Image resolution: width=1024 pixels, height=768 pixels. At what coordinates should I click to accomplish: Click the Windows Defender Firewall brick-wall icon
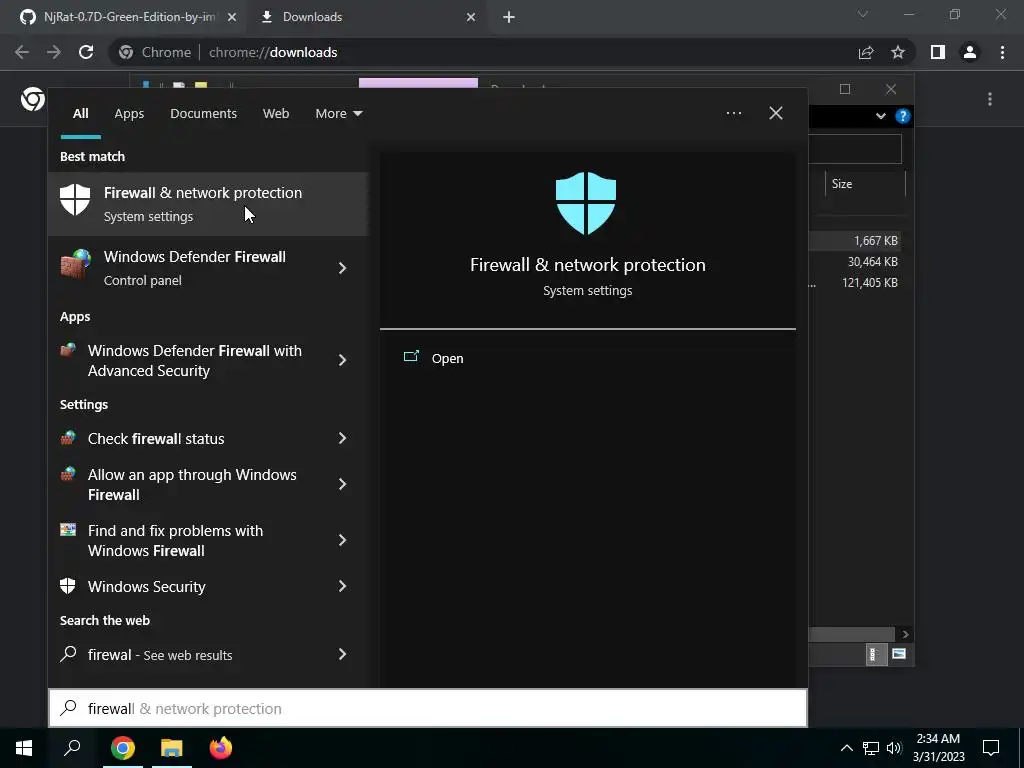click(x=75, y=264)
